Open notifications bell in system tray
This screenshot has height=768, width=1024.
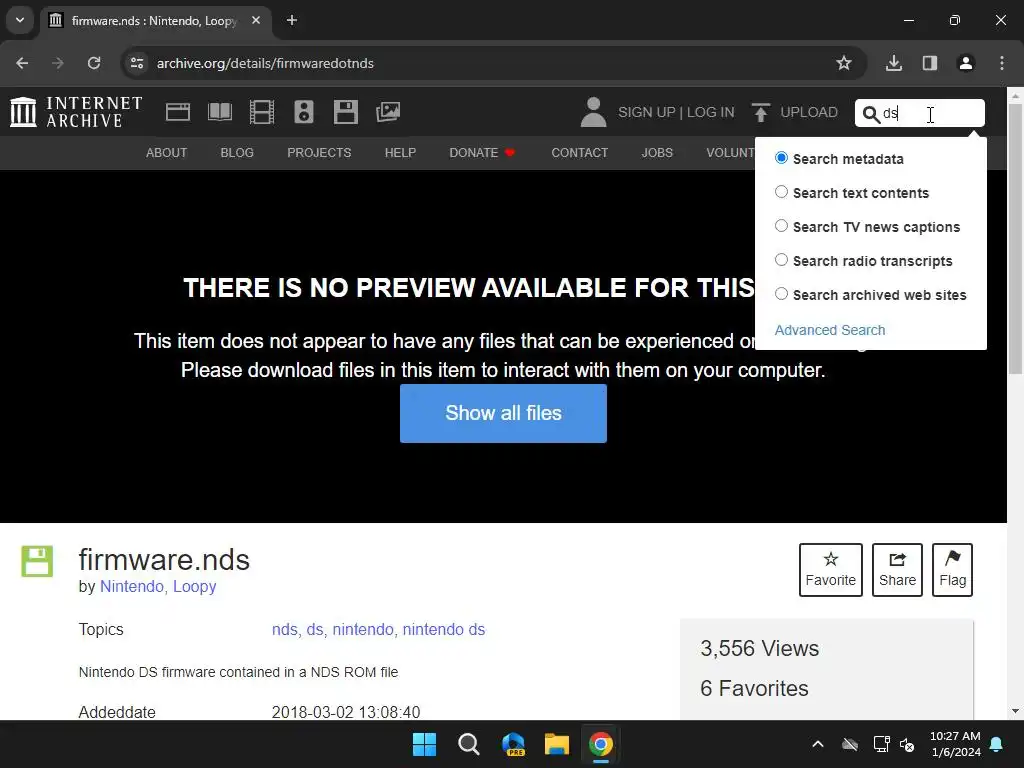[x=997, y=744]
